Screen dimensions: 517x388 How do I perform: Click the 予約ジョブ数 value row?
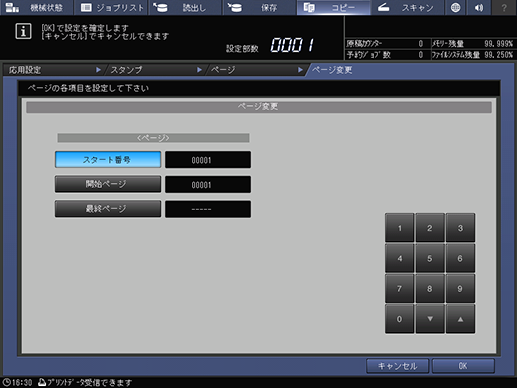pyautogui.click(x=387, y=55)
